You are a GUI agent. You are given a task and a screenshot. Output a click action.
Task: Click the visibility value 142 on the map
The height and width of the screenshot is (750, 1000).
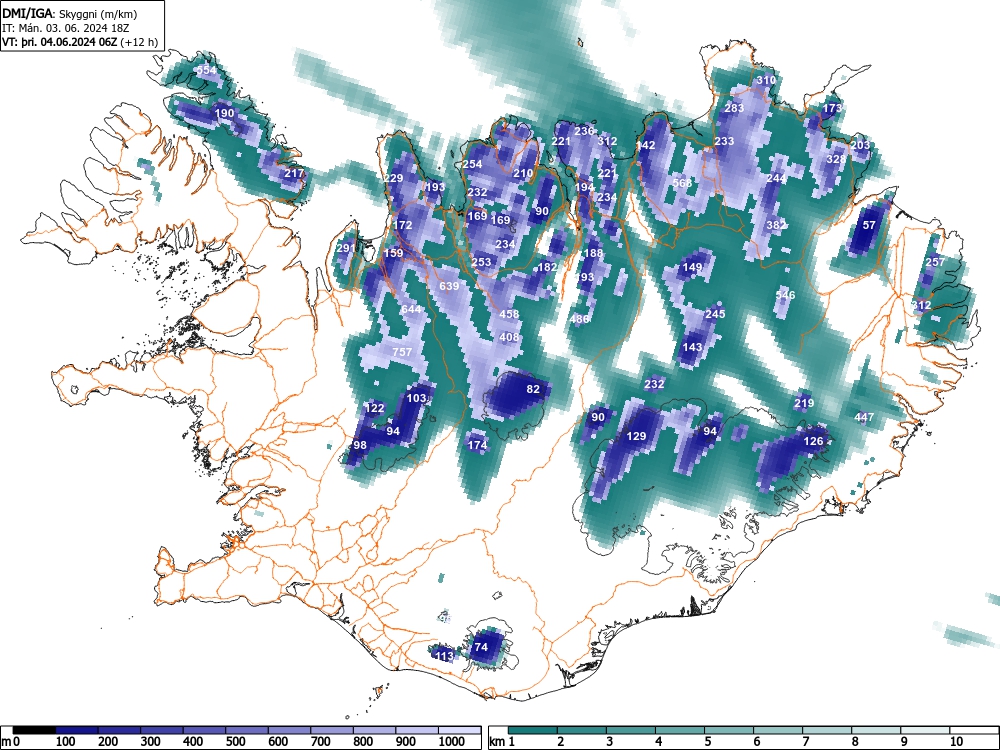(645, 145)
